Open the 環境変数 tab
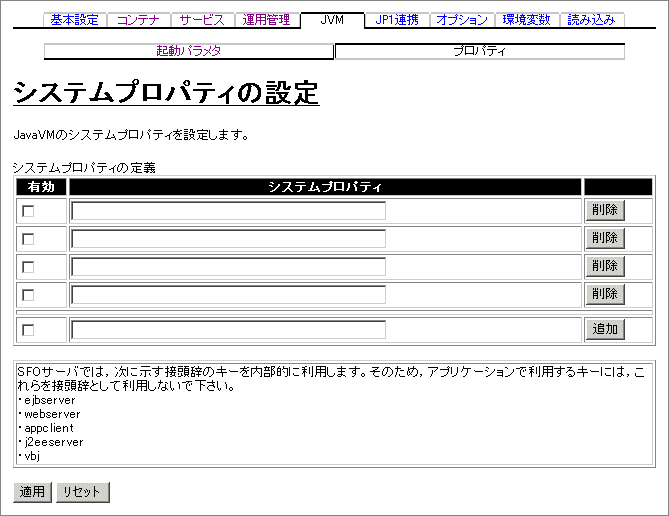The height and width of the screenshot is (516, 669). [x=526, y=20]
